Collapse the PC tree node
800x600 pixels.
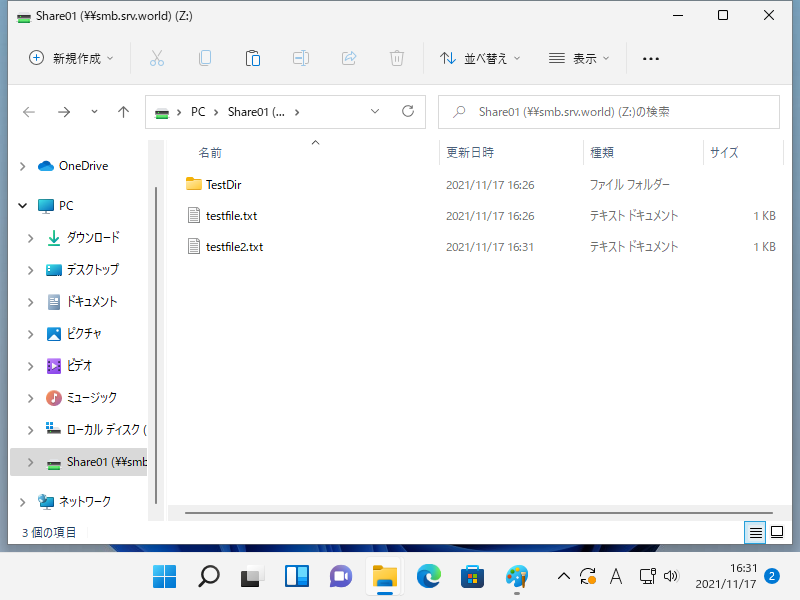(22, 206)
